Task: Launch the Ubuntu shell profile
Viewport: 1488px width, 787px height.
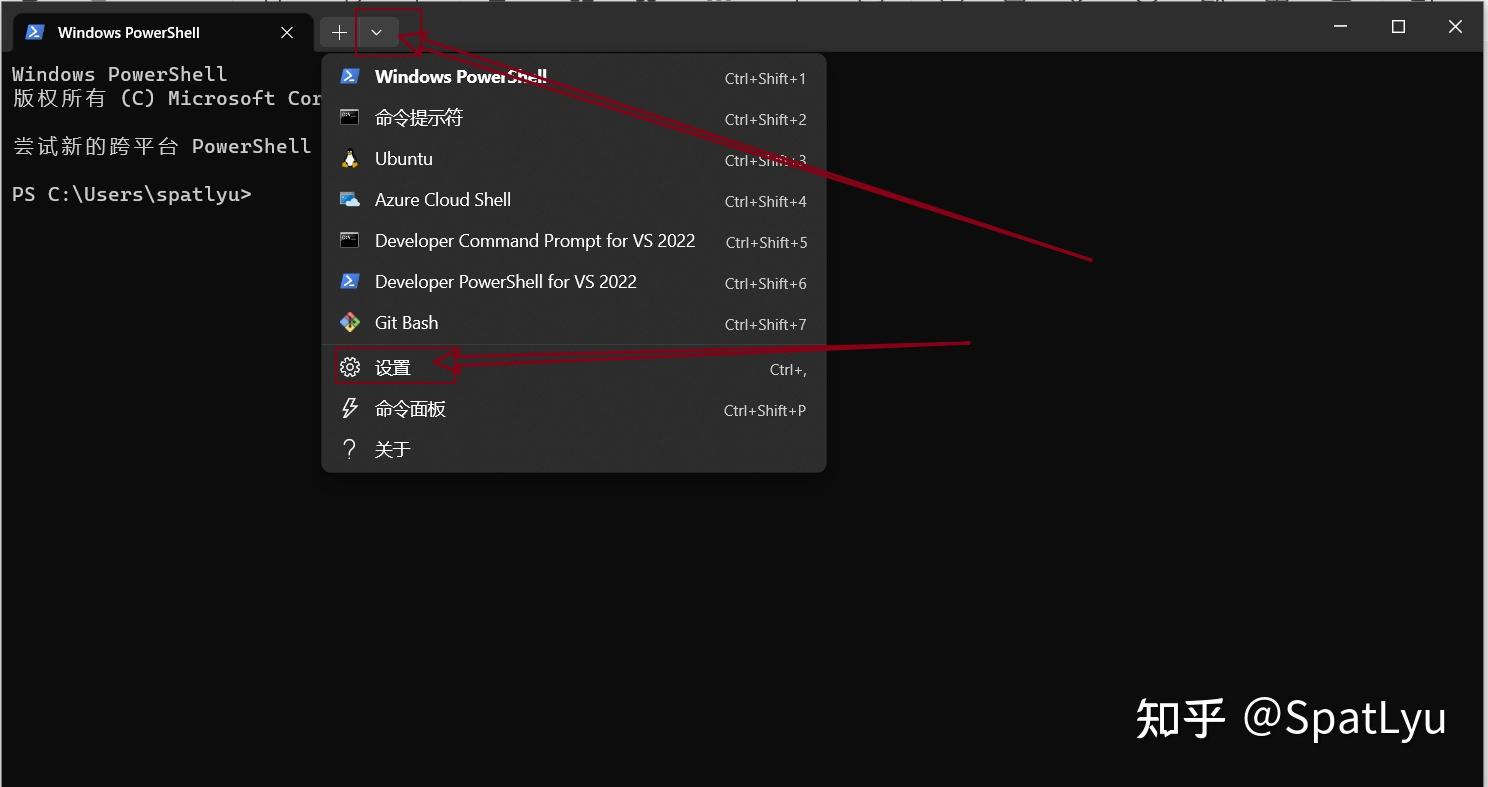Action: (x=403, y=158)
